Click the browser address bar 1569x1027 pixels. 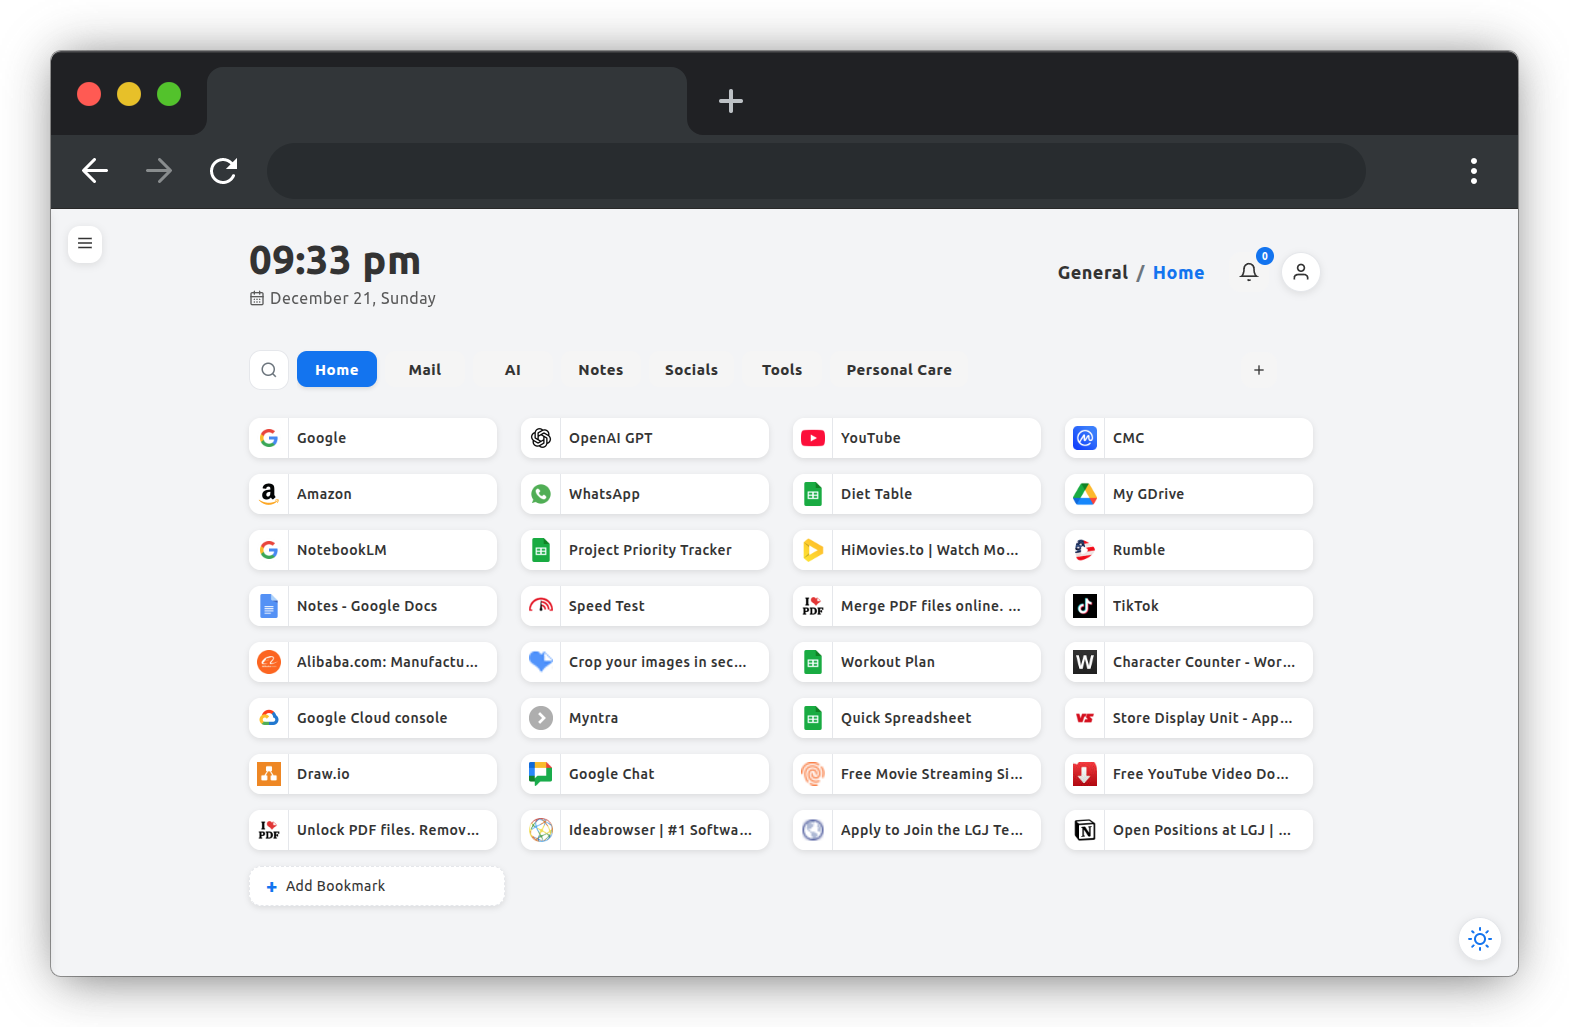(x=815, y=171)
